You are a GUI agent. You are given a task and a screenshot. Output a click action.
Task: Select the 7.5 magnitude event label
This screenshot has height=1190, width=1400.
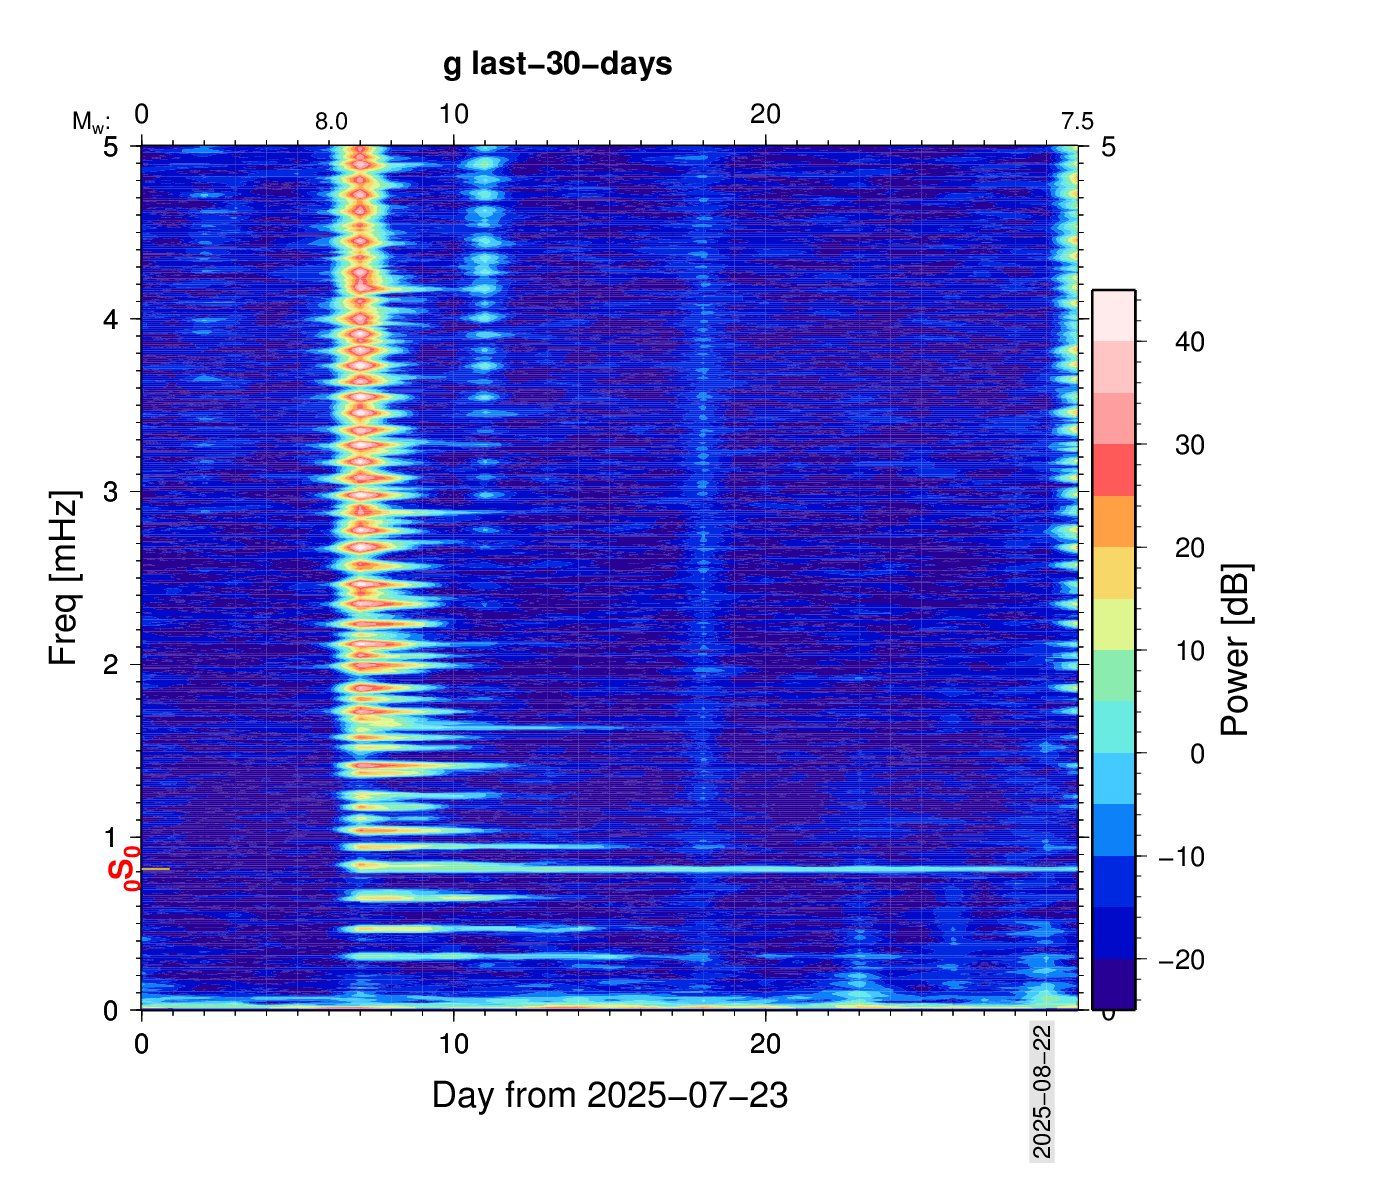1077,122
